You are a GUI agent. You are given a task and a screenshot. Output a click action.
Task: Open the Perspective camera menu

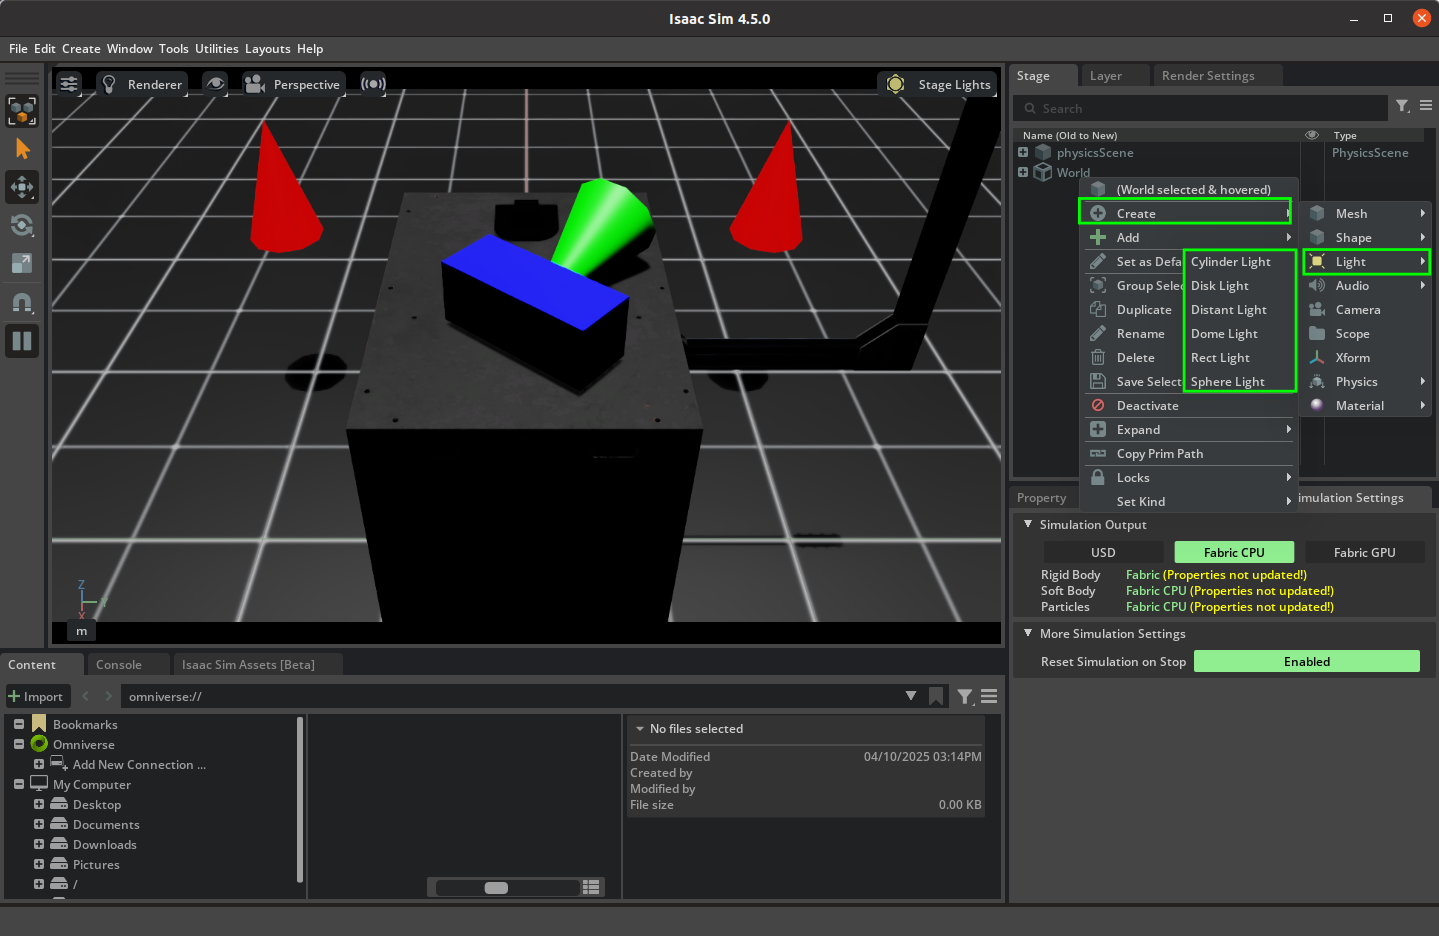pos(294,84)
